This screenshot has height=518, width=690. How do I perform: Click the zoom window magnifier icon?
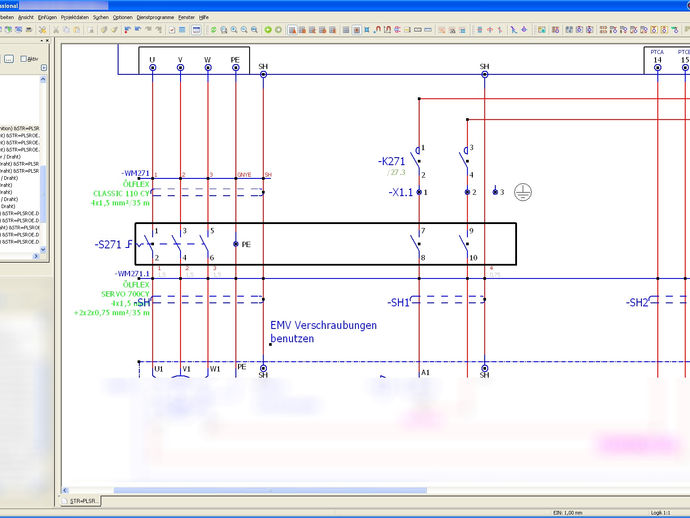(x=224, y=30)
